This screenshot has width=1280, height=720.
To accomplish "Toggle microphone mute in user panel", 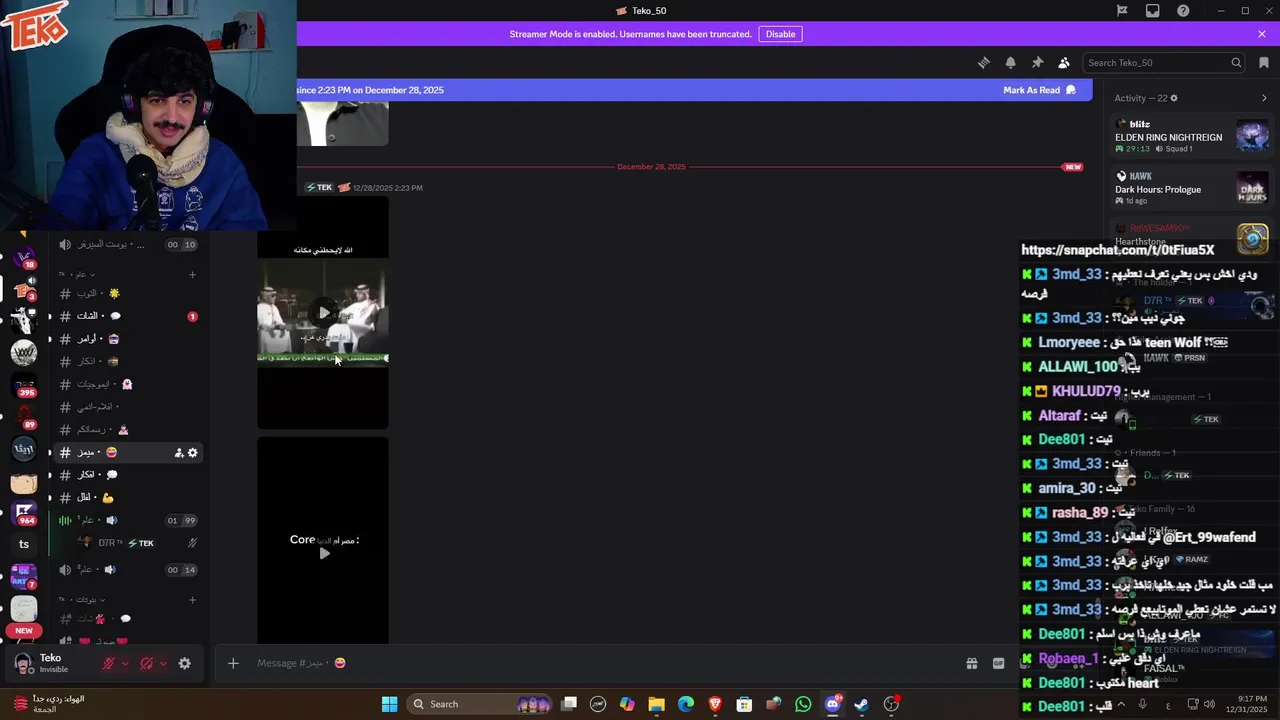I will coord(108,663).
